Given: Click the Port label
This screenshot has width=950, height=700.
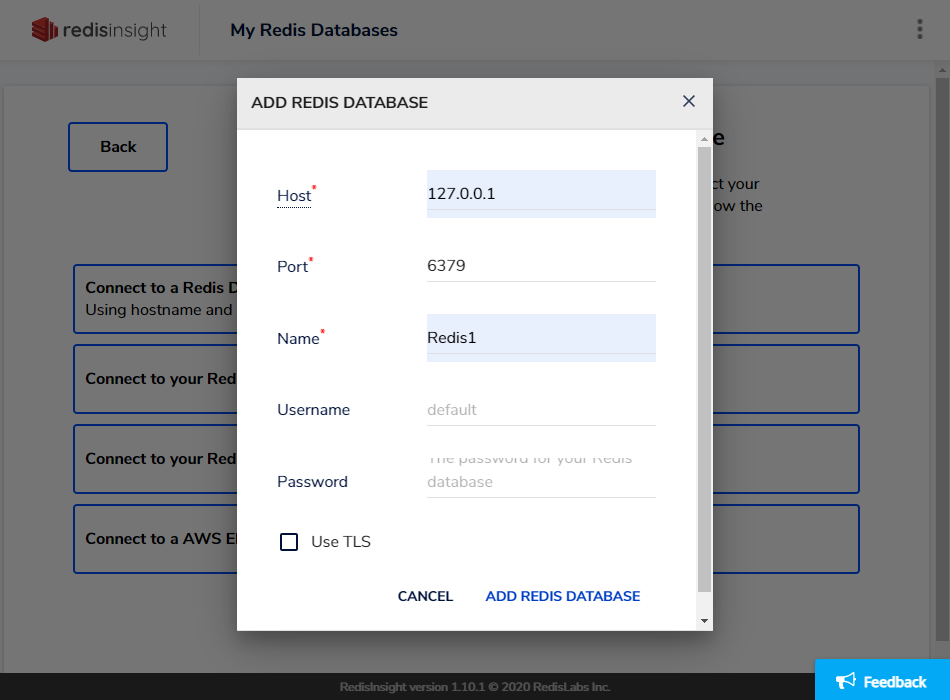Looking at the screenshot, I should (293, 267).
